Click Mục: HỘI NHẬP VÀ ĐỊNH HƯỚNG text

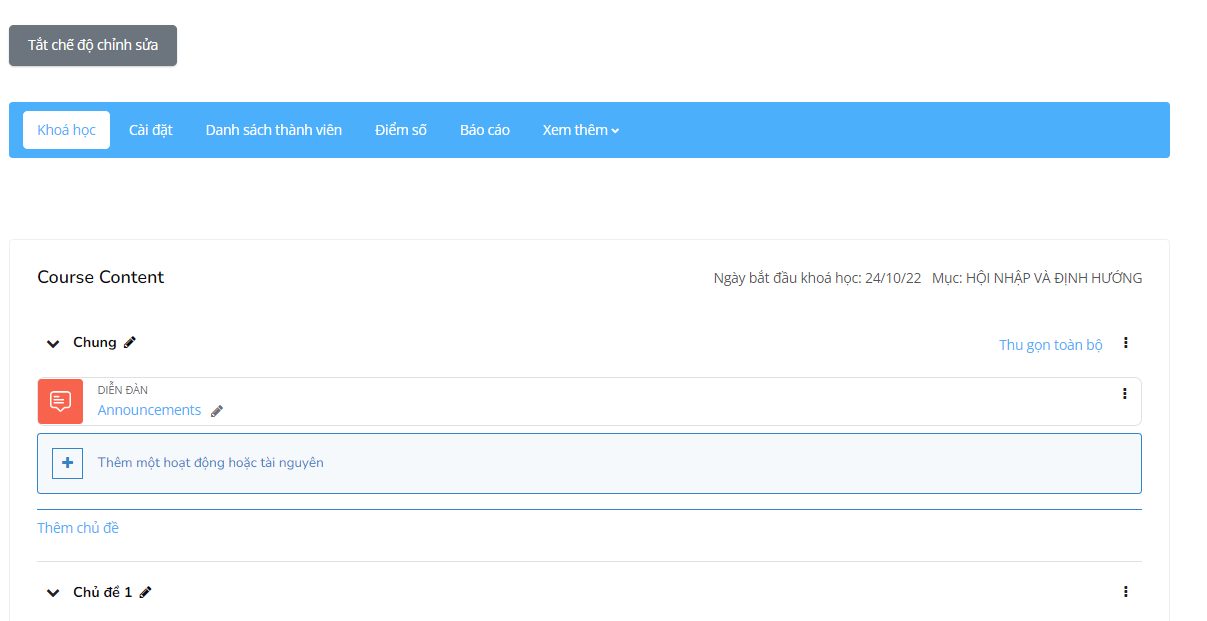coord(1037,278)
